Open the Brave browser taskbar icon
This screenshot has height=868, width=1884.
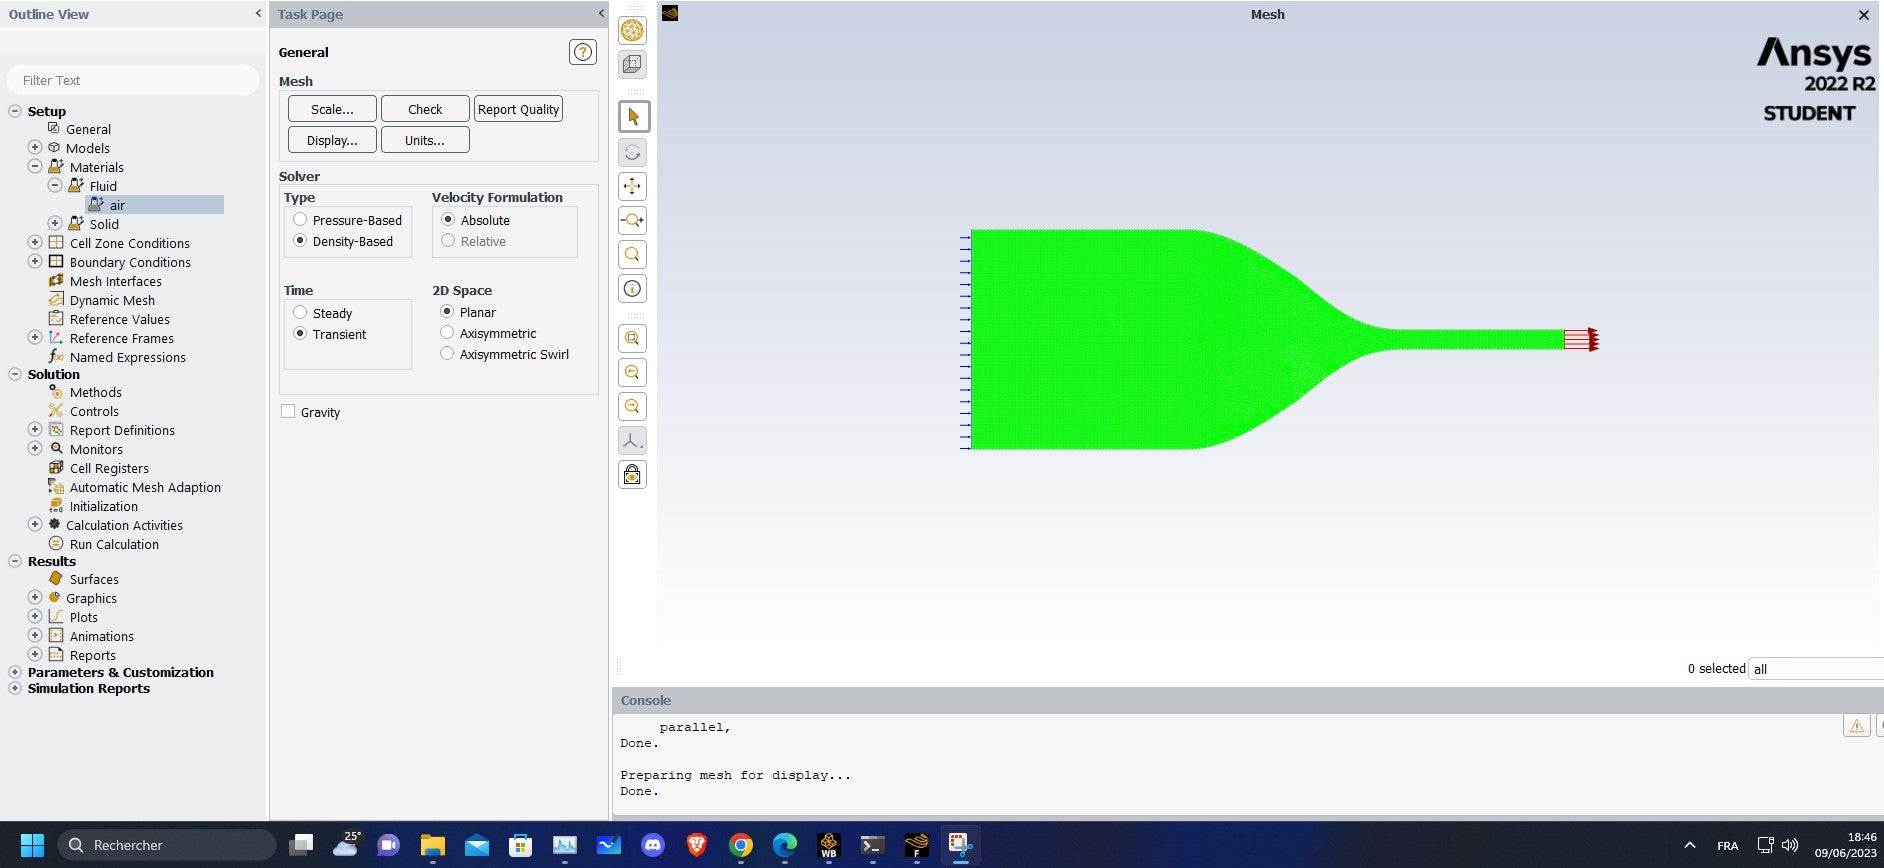click(697, 846)
